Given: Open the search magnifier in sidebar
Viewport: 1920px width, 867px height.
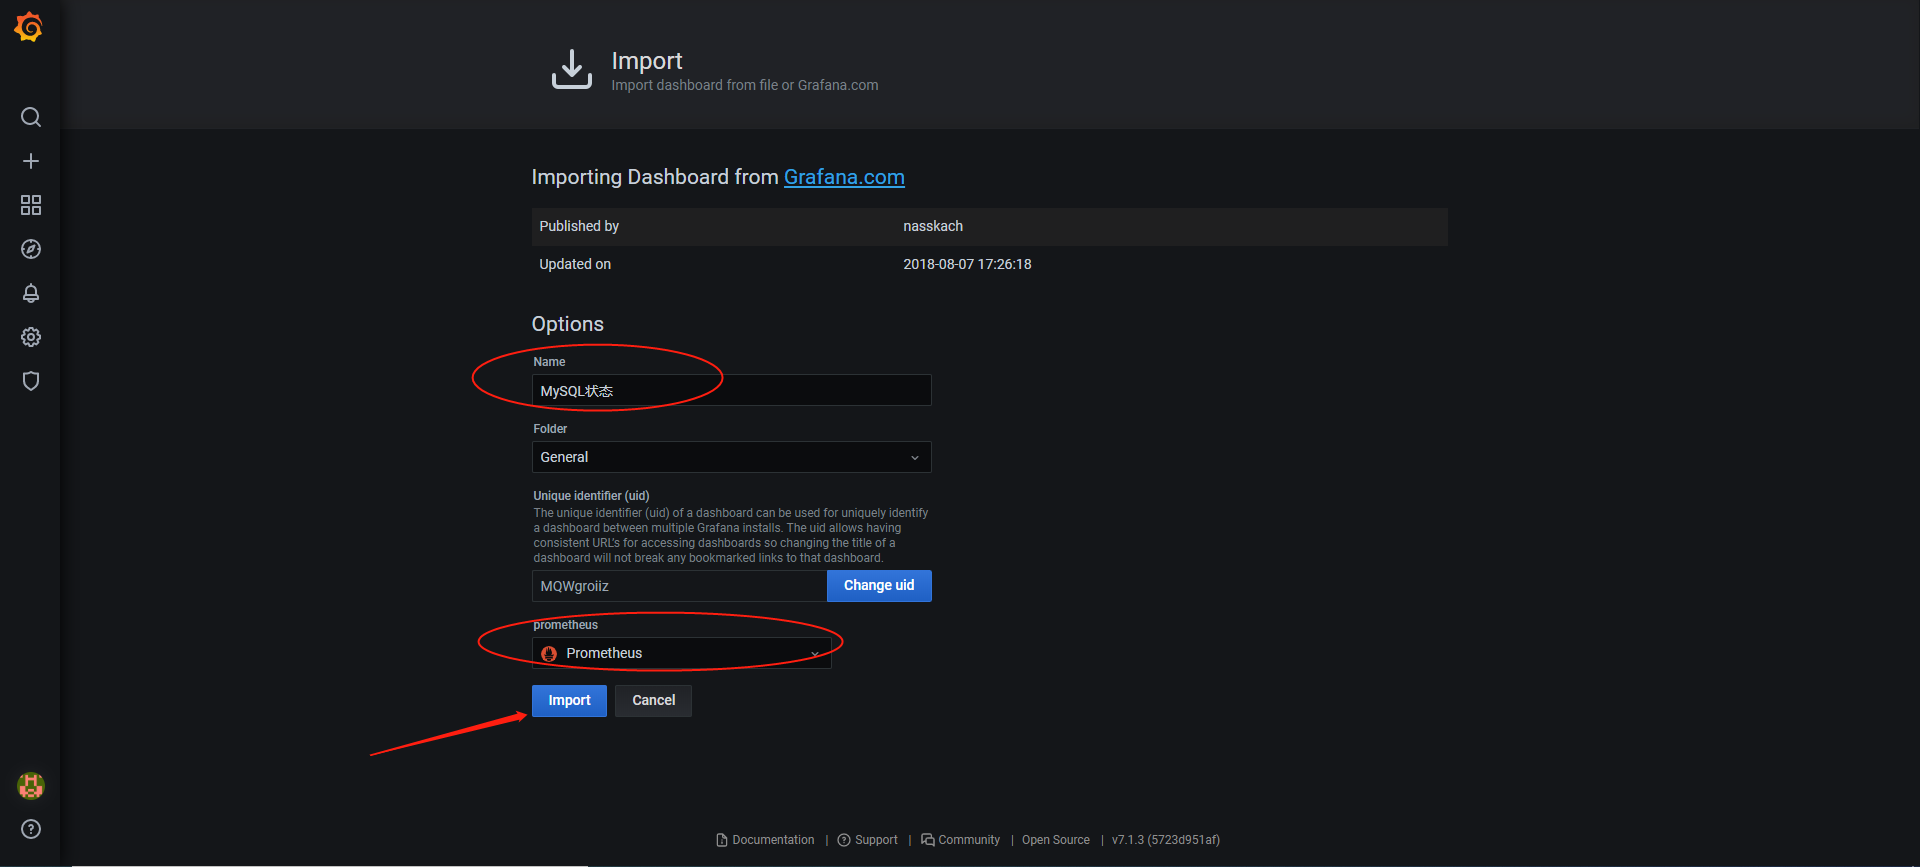Looking at the screenshot, I should click(x=31, y=117).
